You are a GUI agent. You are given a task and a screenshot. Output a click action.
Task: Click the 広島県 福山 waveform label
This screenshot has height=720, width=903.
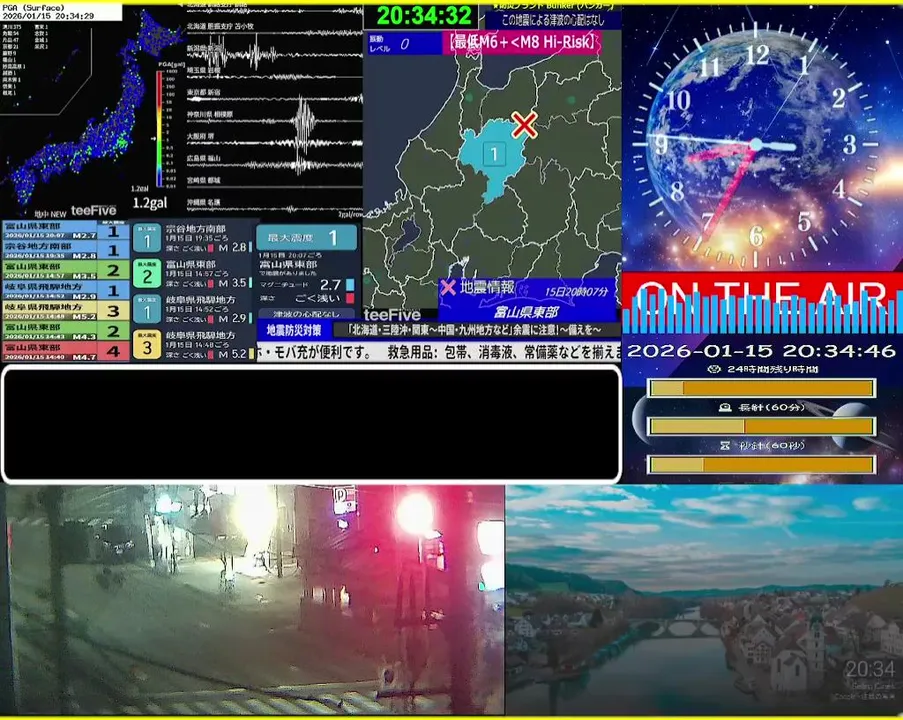203,158
